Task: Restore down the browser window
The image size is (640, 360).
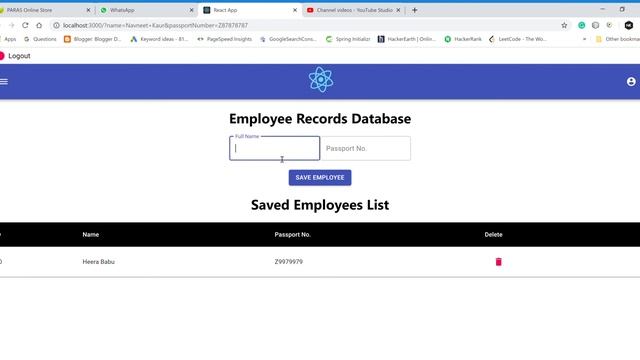Action: coord(622,9)
